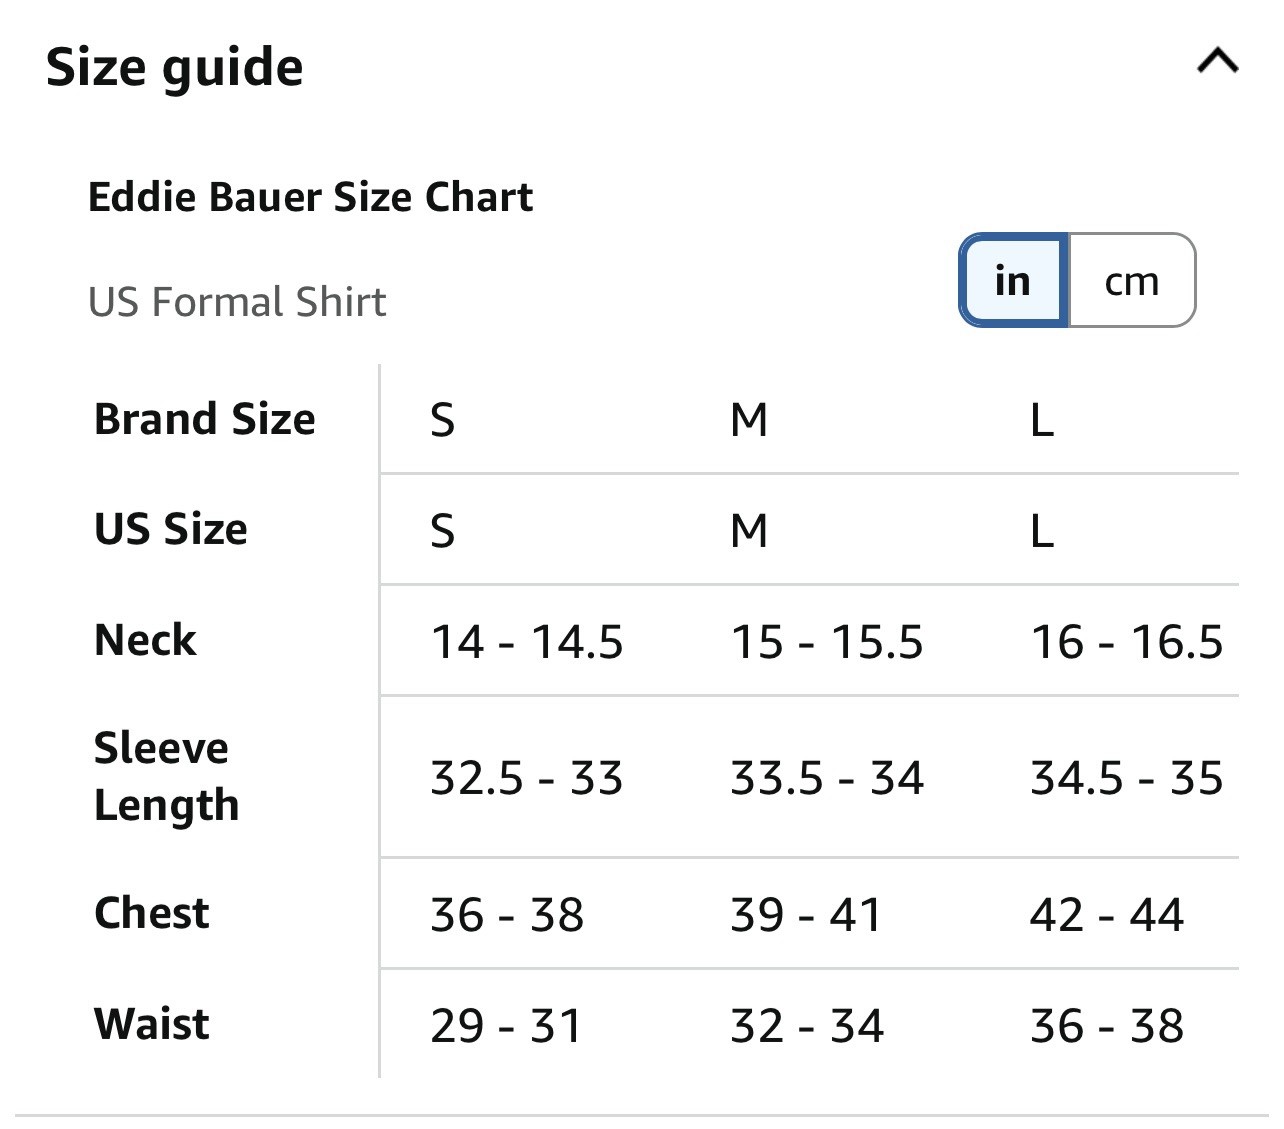
Task: Click the Size guide heading
Action: point(175,68)
